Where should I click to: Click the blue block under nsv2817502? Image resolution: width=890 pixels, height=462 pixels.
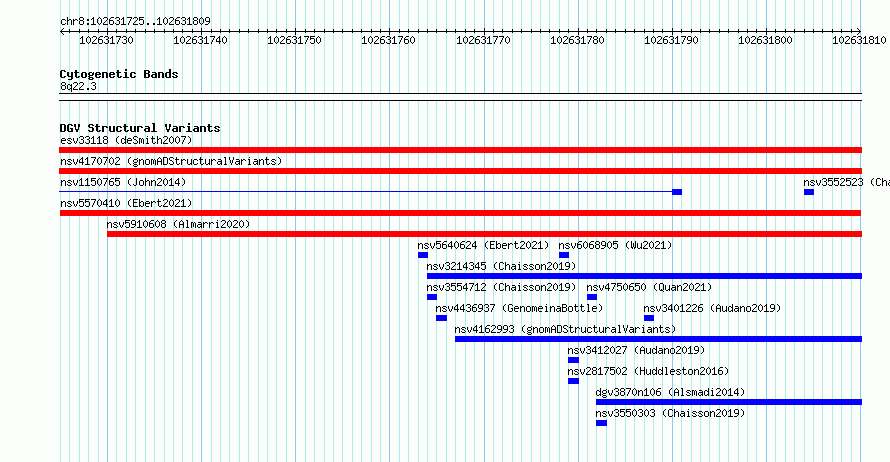pyautogui.click(x=573, y=381)
